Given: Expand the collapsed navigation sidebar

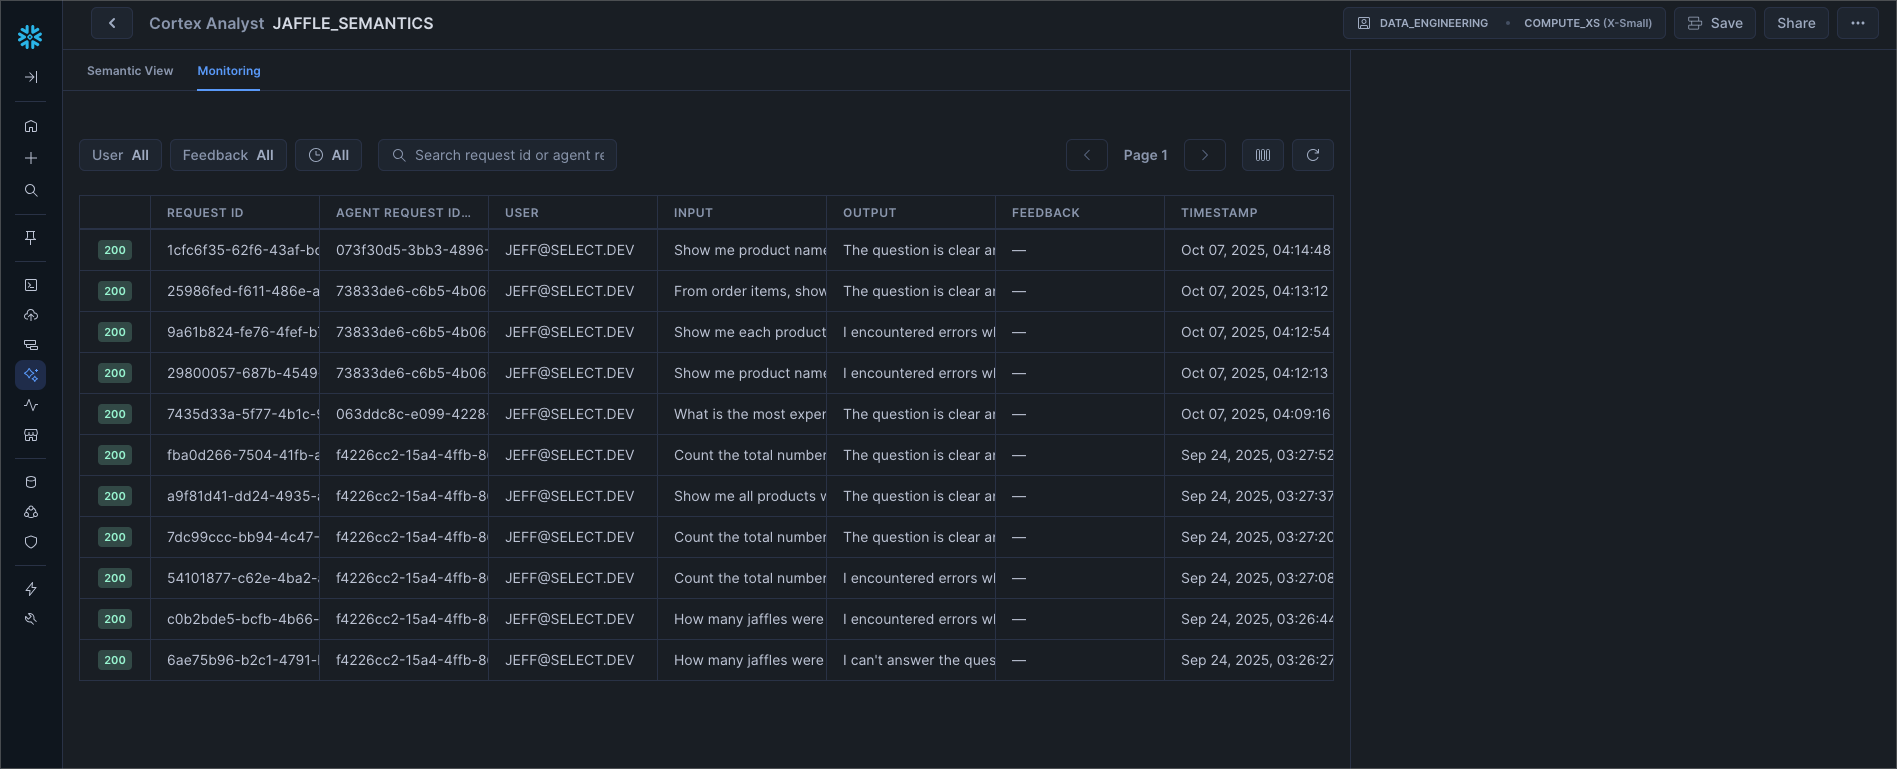Looking at the screenshot, I should [31, 77].
